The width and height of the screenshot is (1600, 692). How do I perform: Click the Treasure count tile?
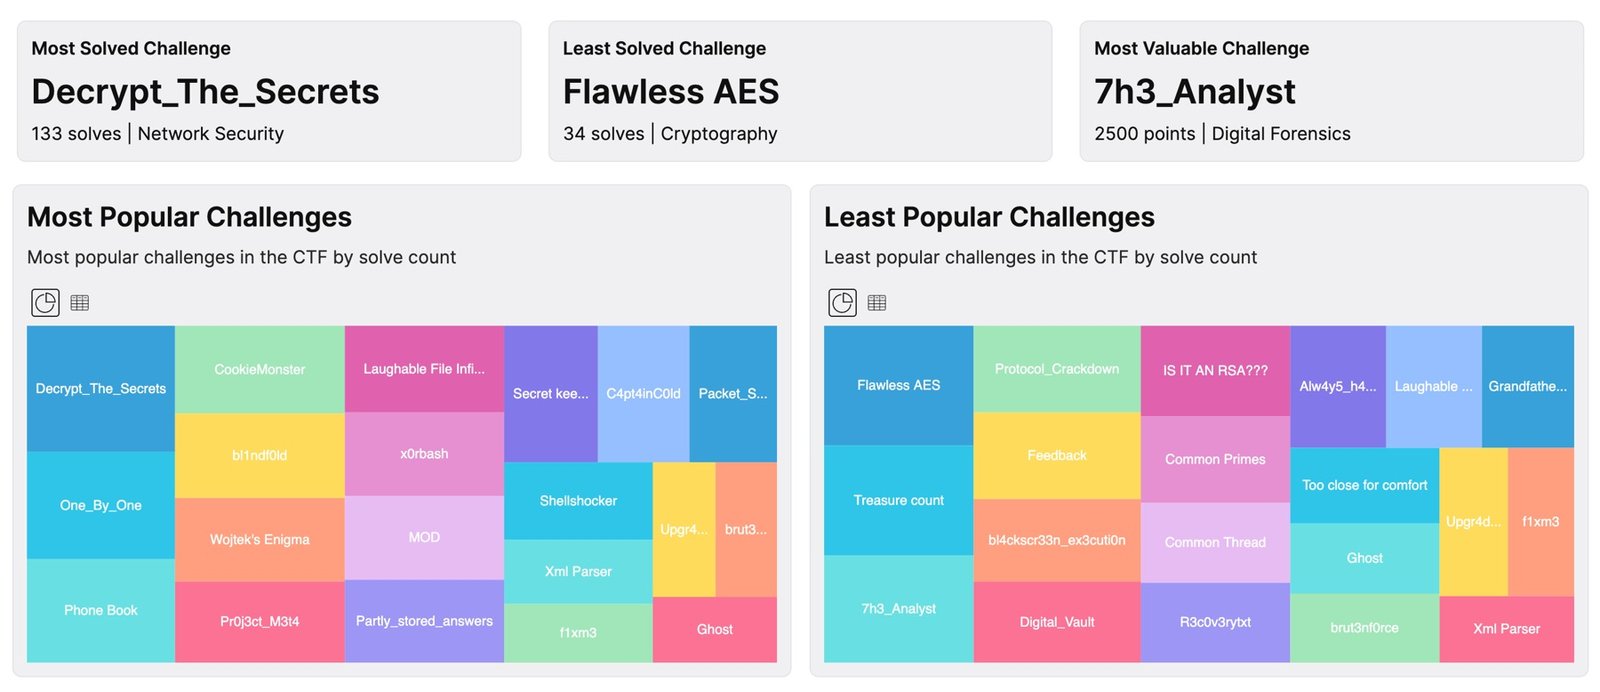(x=898, y=500)
